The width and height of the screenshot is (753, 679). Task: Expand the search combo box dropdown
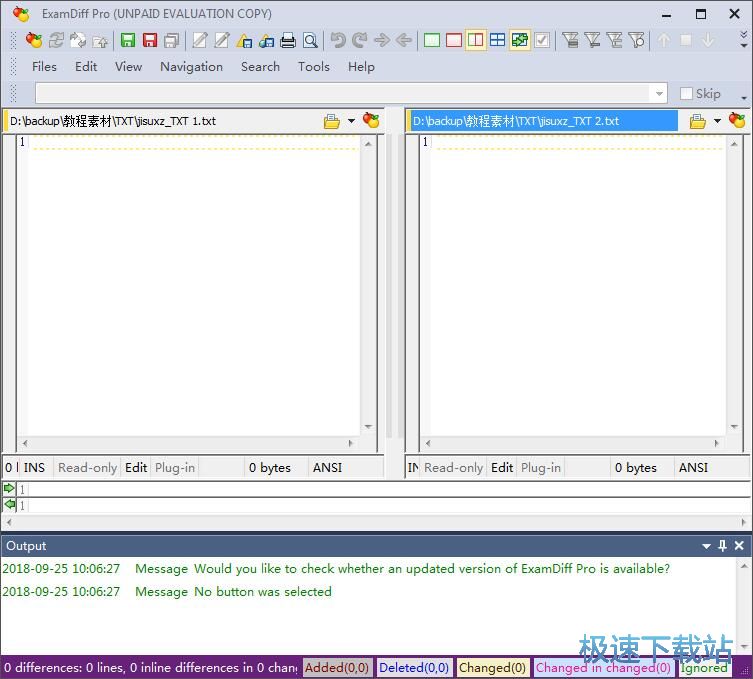pyautogui.click(x=658, y=93)
